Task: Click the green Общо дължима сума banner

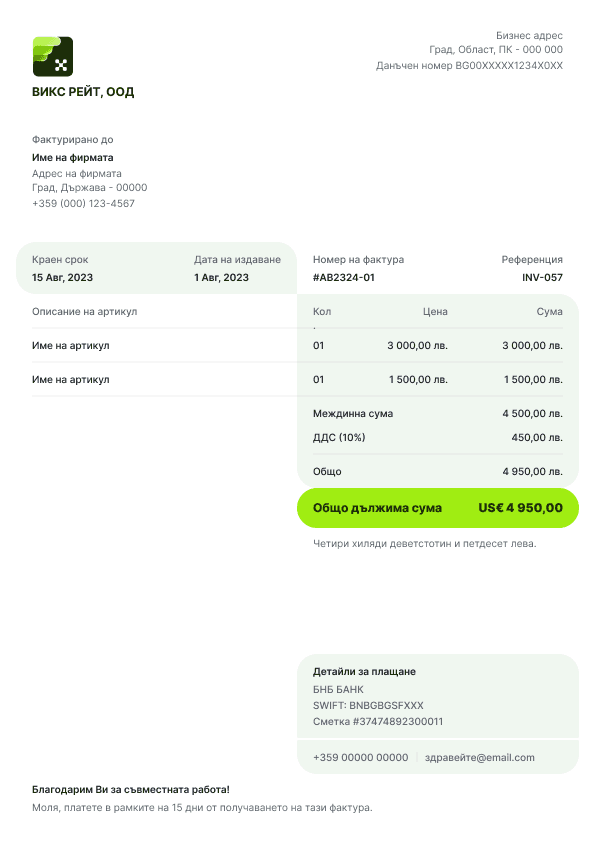Action: coord(438,508)
